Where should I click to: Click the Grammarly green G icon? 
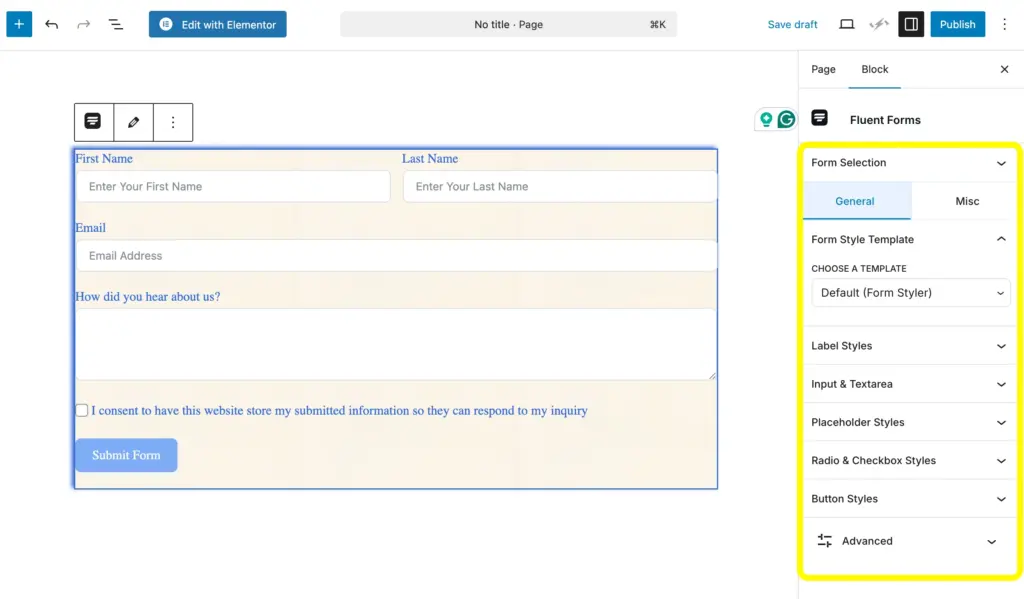click(x=786, y=119)
